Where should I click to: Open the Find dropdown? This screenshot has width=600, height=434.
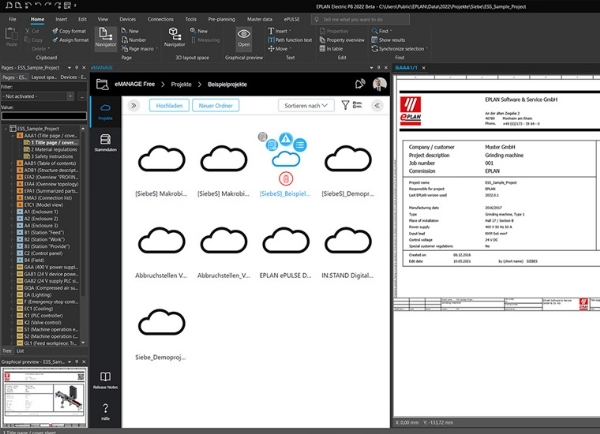point(382,31)
